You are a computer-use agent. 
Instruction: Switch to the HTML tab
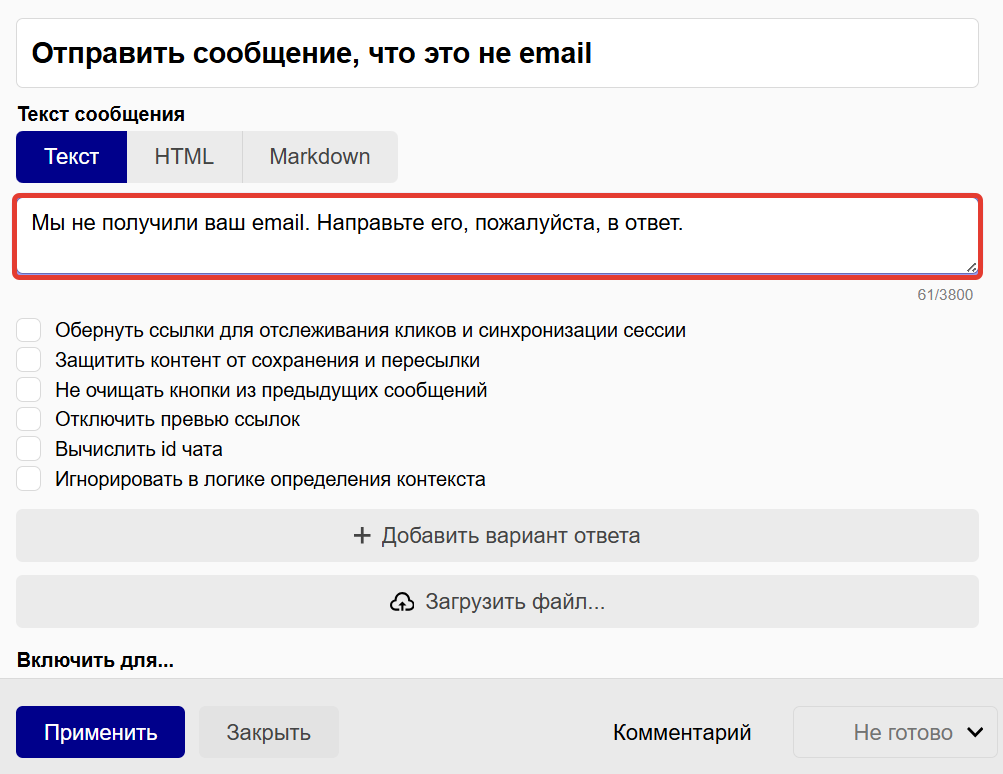click(184, 156)
